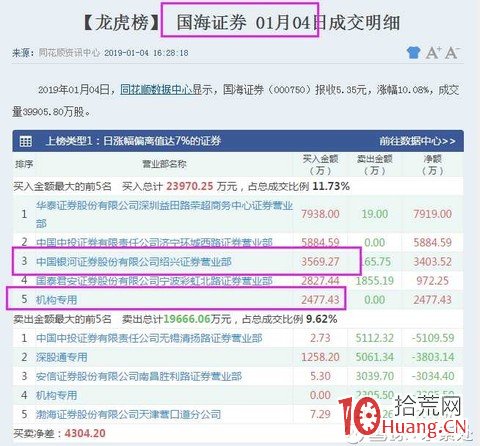This screenshot has width=480, height=446.
Task: Click the timestamp 2019-01-04 16:28:18
Action: click(x=146, y=53)
